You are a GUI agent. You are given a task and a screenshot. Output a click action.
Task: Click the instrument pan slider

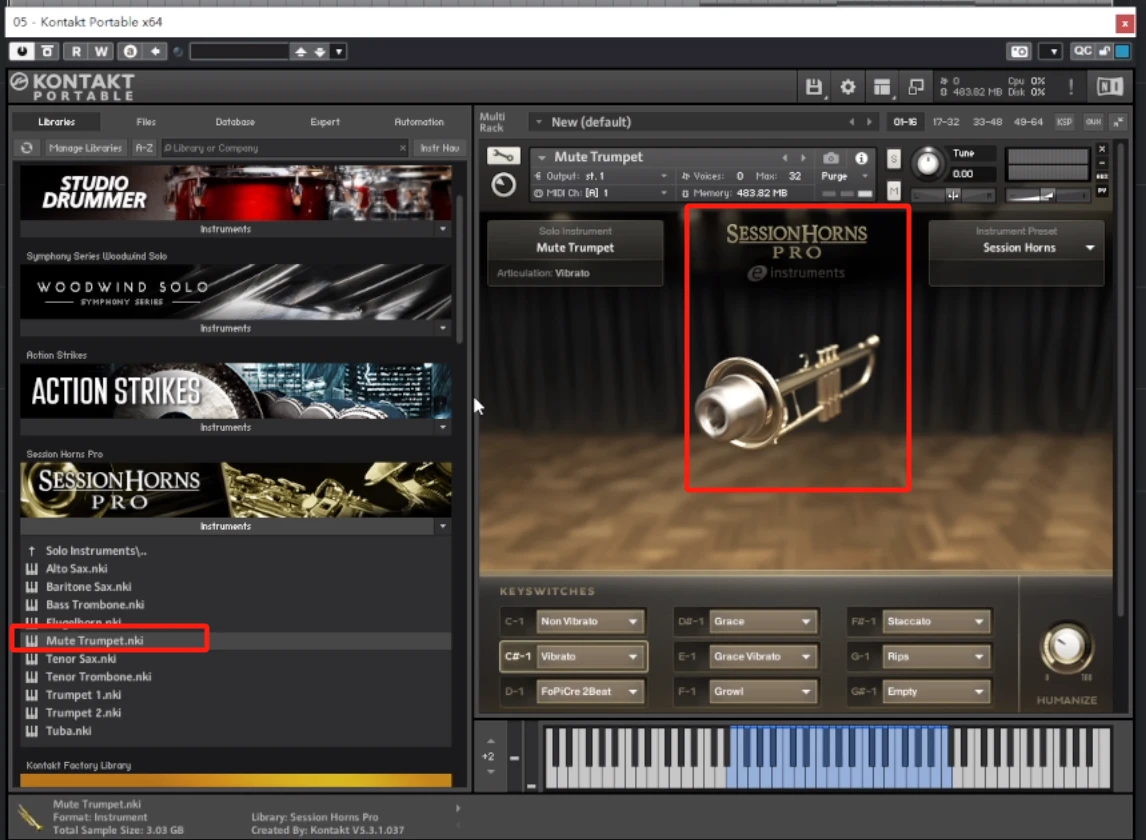pos(953,195)
